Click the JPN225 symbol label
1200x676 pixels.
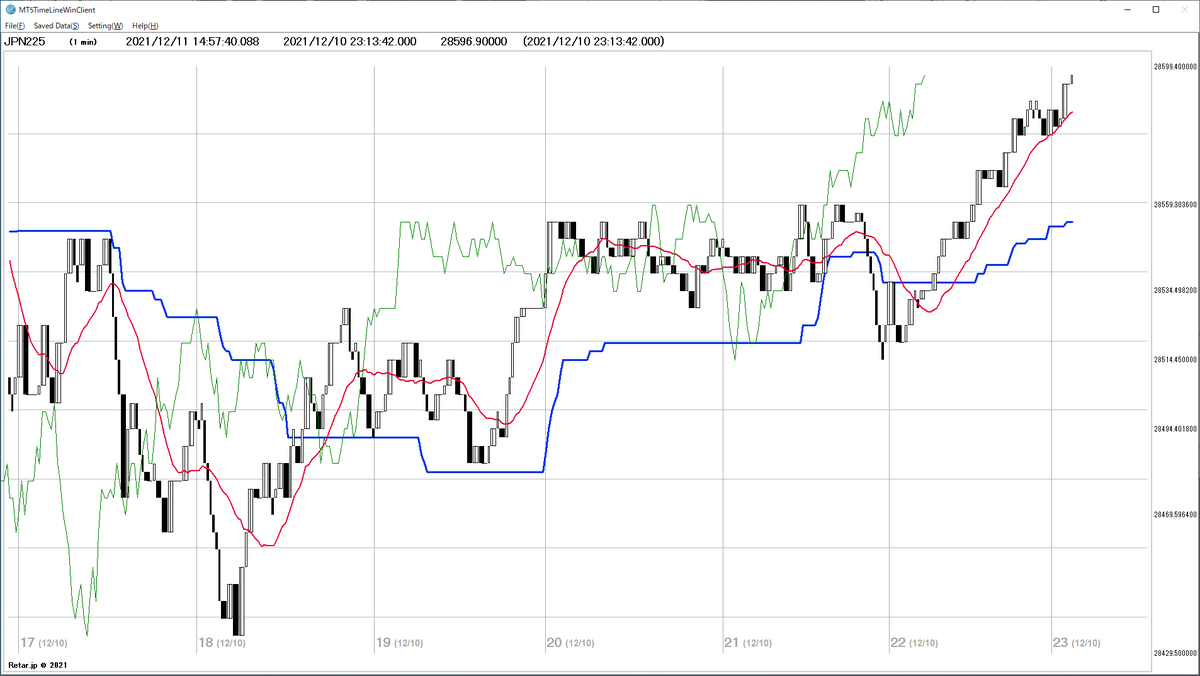click(27, 42)
